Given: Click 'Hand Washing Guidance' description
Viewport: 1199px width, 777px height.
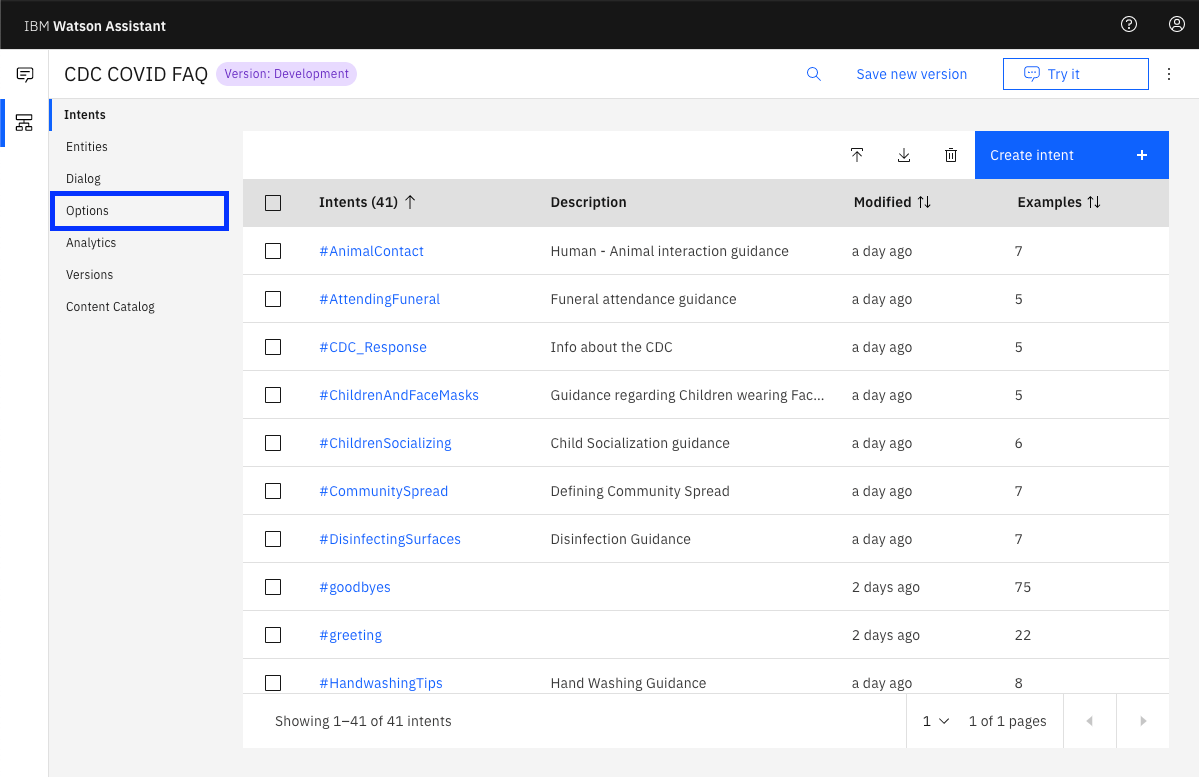Looking at the screenshot, I should [628, 683].
